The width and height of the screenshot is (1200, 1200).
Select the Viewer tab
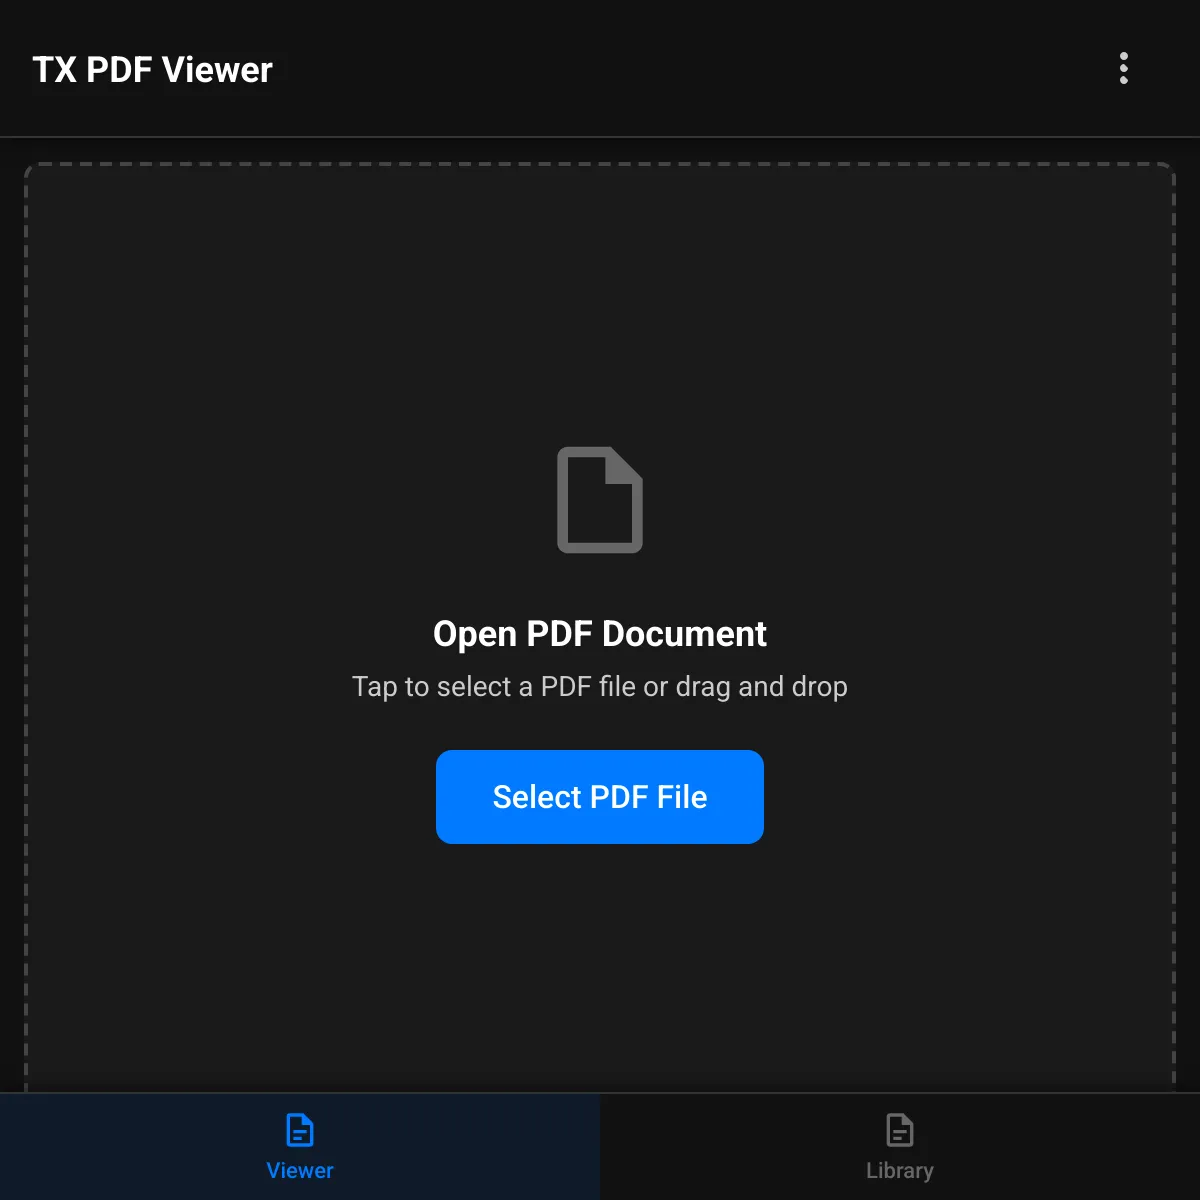(300, 1147)
